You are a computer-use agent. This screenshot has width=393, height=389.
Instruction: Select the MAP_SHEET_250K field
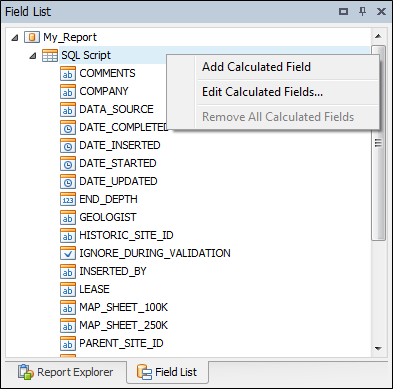coord(124,325)
